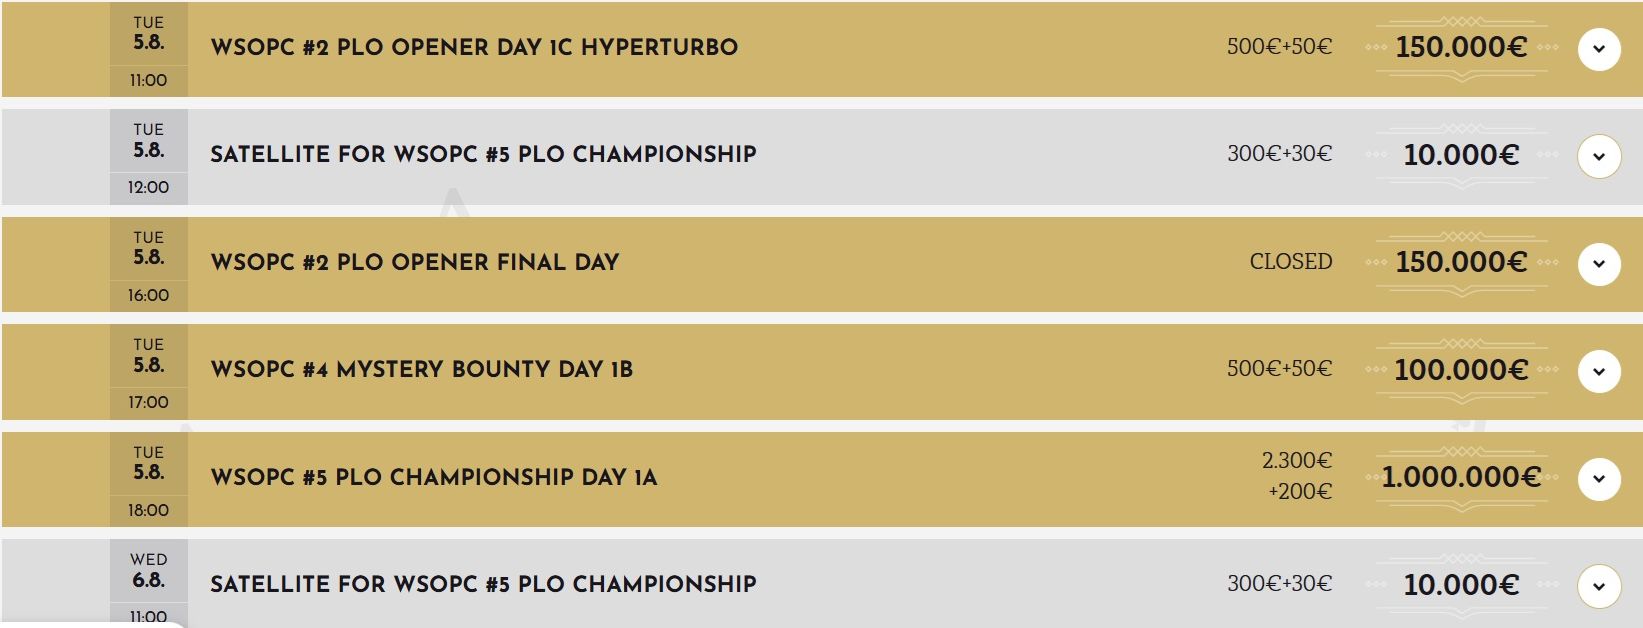Expand Mystery Bounty Day 1B details chevron
Image resolution: width=1643 pixels, height=628 pixels.
pos(1598,371)
